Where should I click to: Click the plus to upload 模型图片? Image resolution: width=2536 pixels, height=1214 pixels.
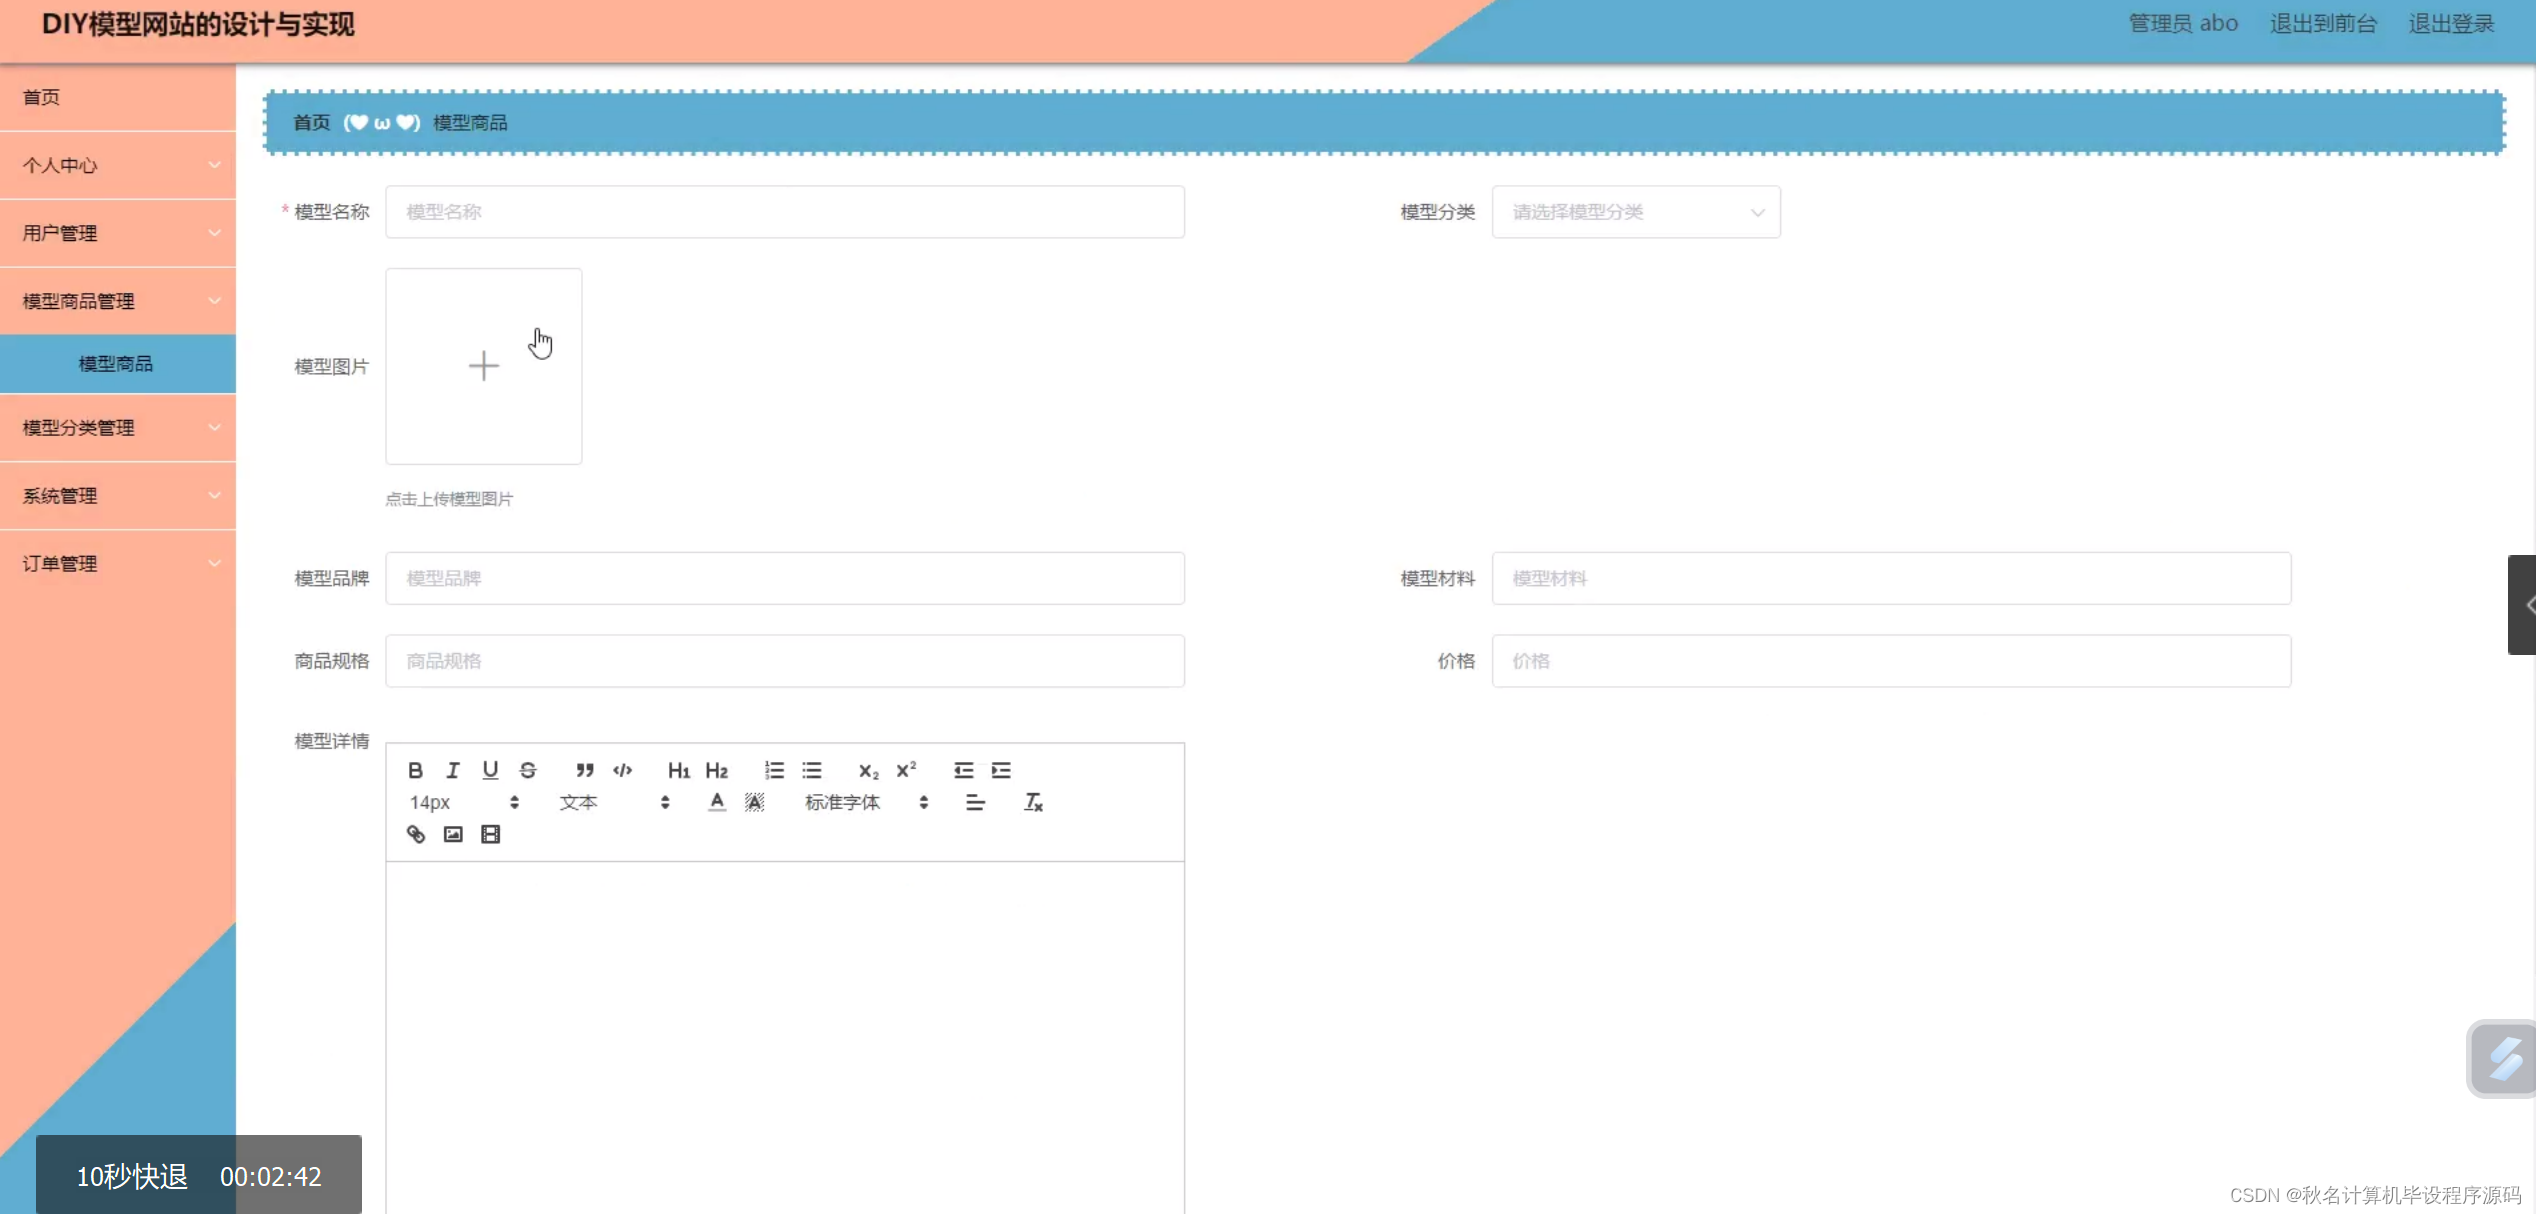pos(484,366)
